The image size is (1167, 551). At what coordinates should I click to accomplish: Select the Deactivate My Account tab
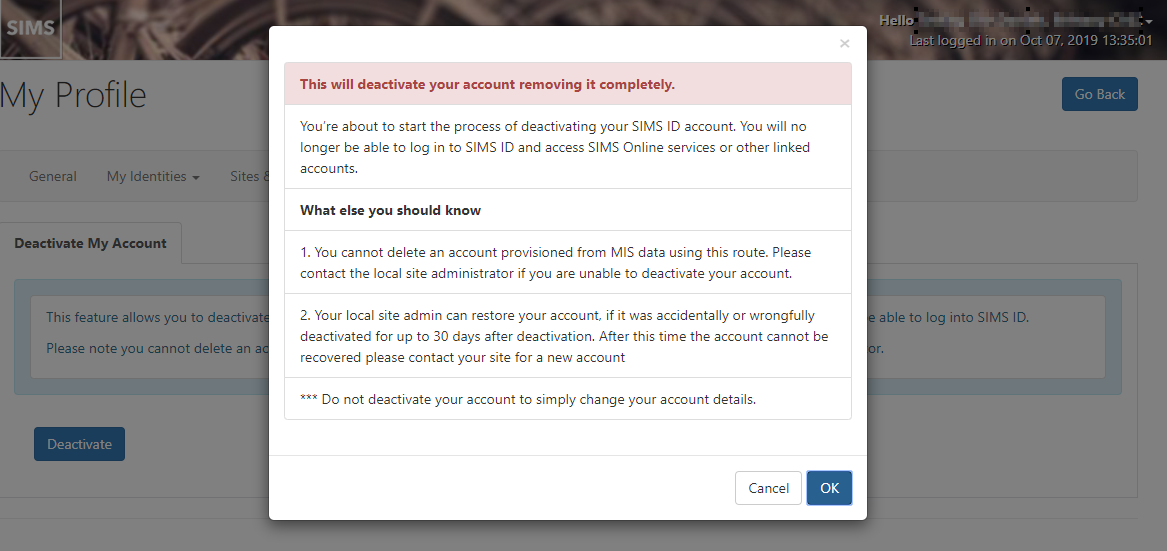click(x=90, y=243)
